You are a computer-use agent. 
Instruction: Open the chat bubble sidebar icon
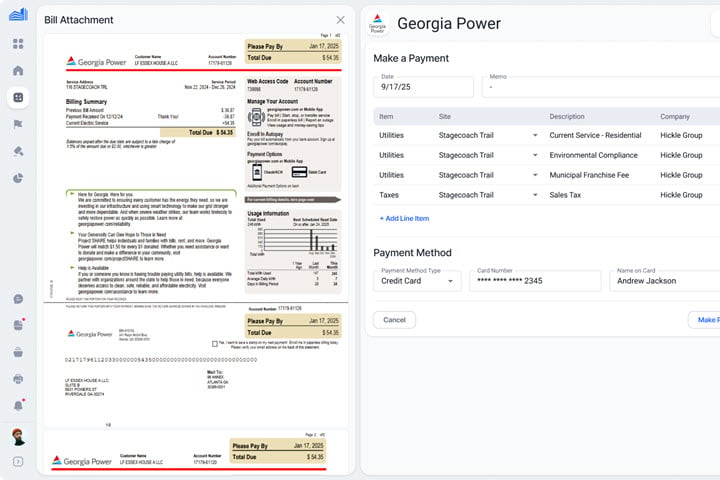point(18,299)
